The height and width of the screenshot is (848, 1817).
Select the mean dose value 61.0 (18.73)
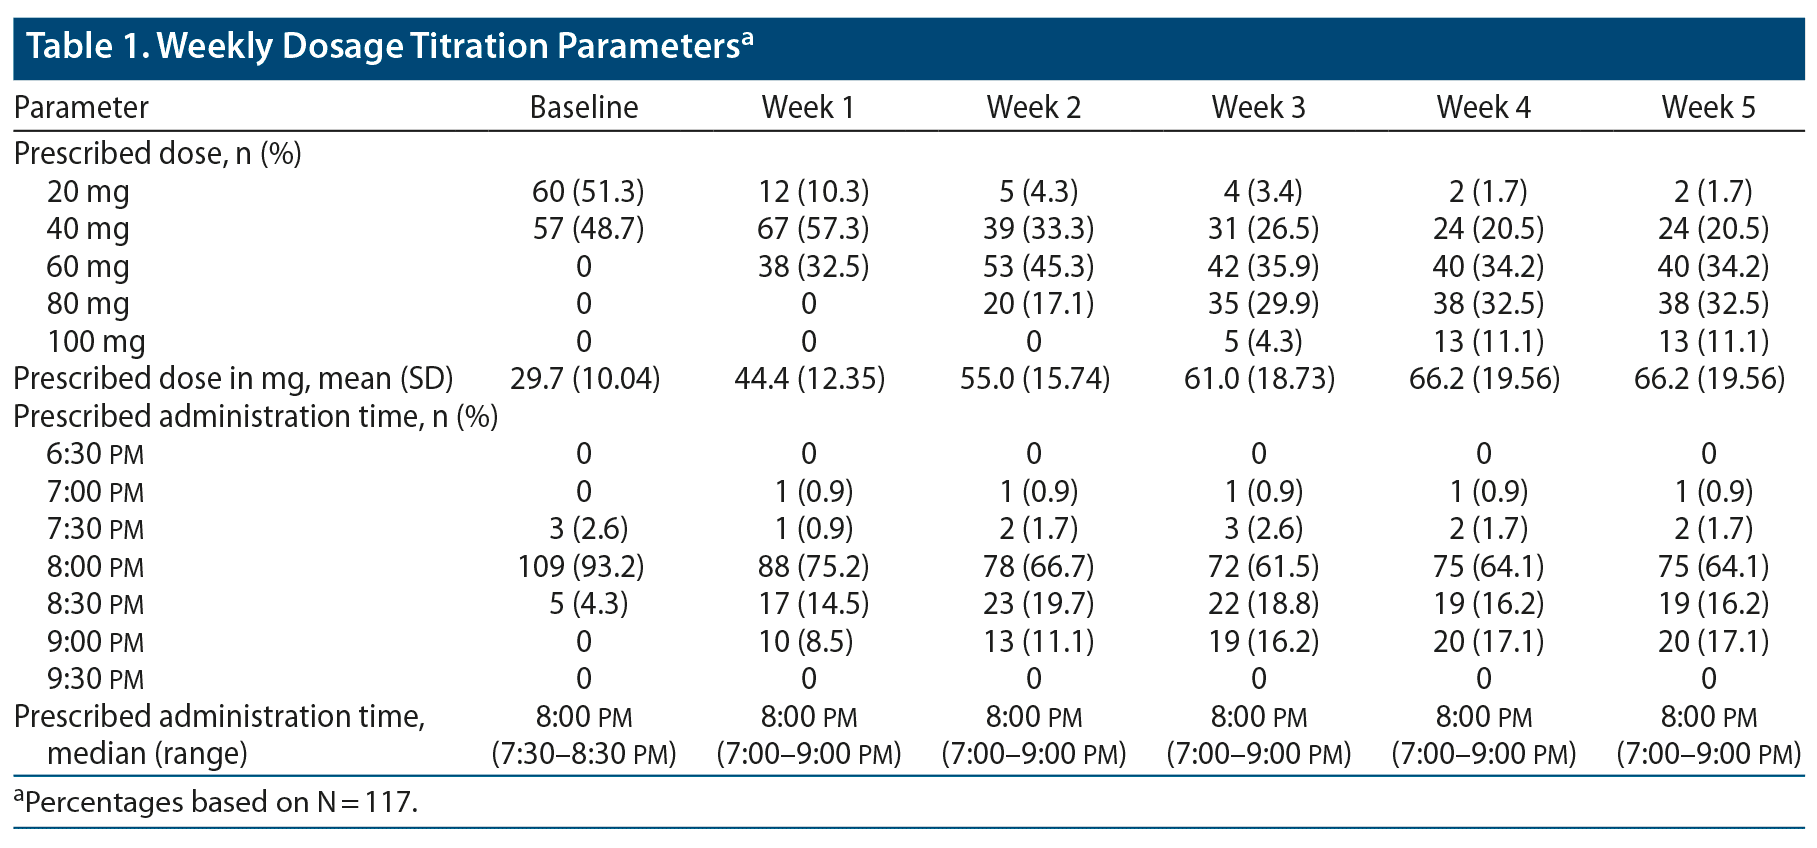(x=1259, y=379)
